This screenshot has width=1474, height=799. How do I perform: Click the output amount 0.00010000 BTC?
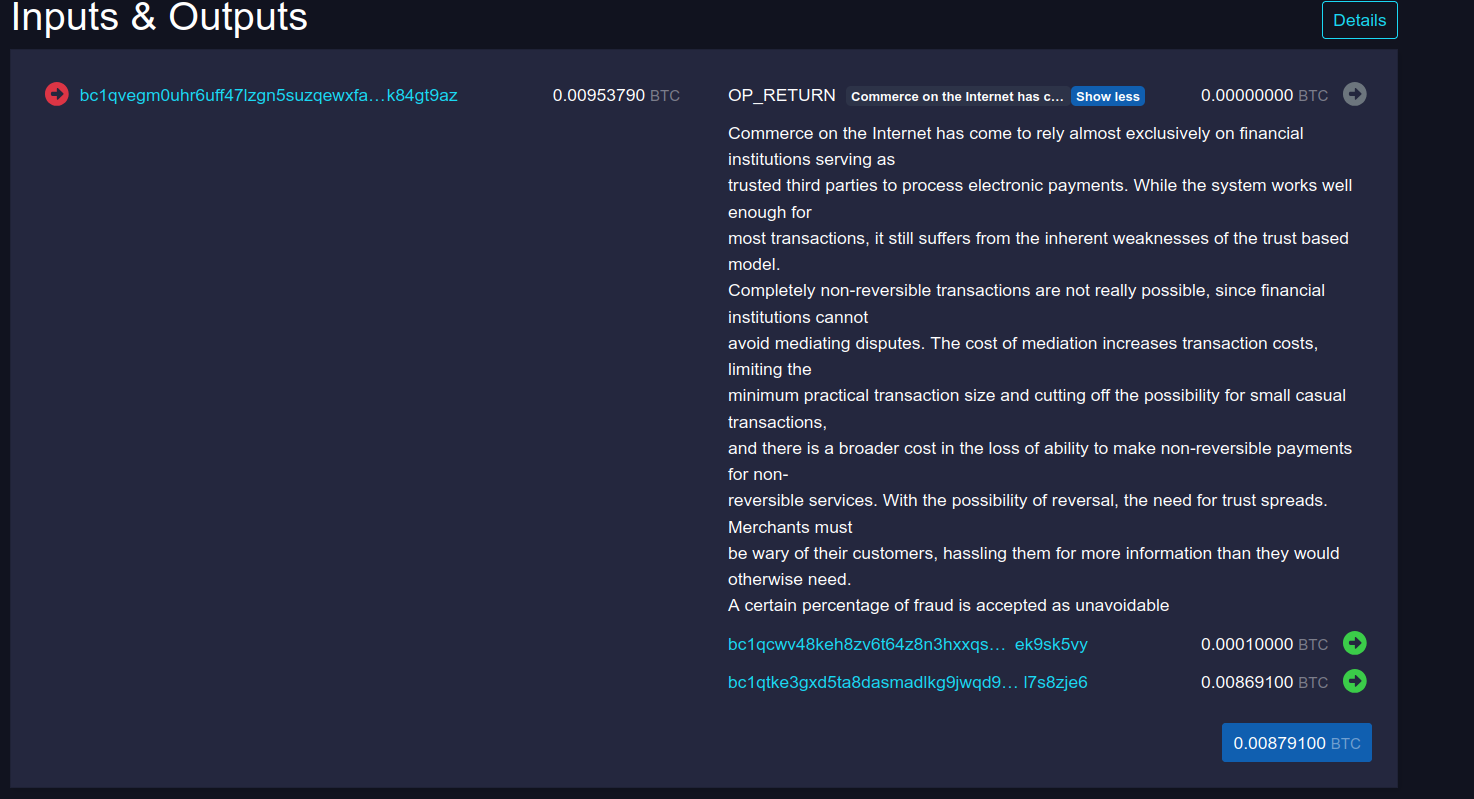coord(1264,644)
